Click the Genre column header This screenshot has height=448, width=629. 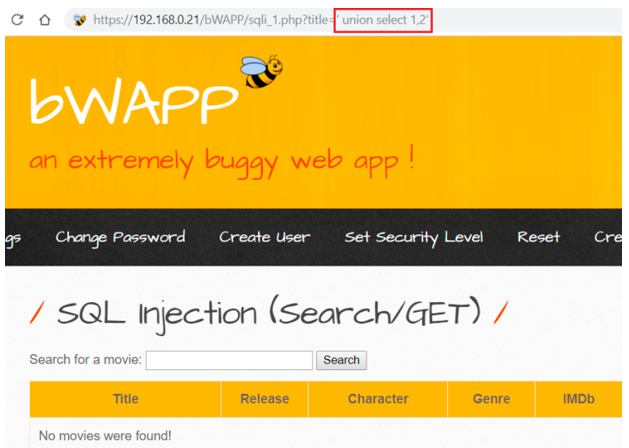491,399
